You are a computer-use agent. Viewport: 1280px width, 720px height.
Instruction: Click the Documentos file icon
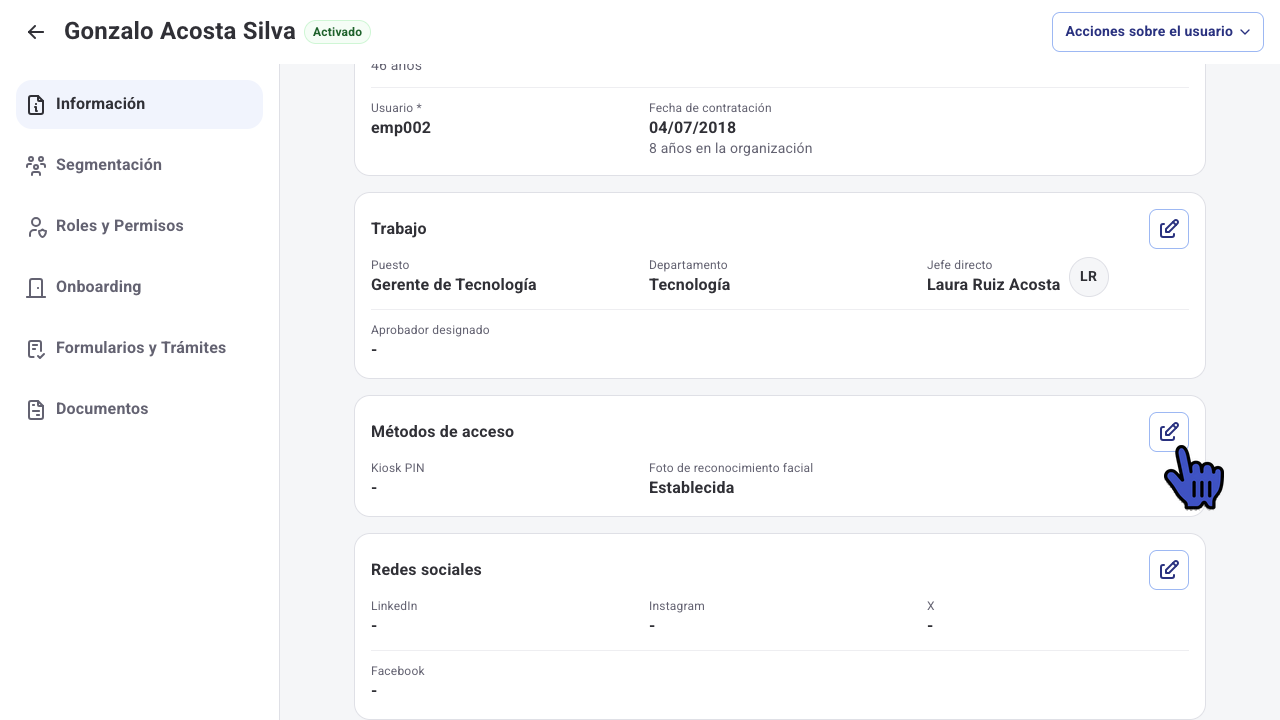pyautogui.click(x=36, y=409)
